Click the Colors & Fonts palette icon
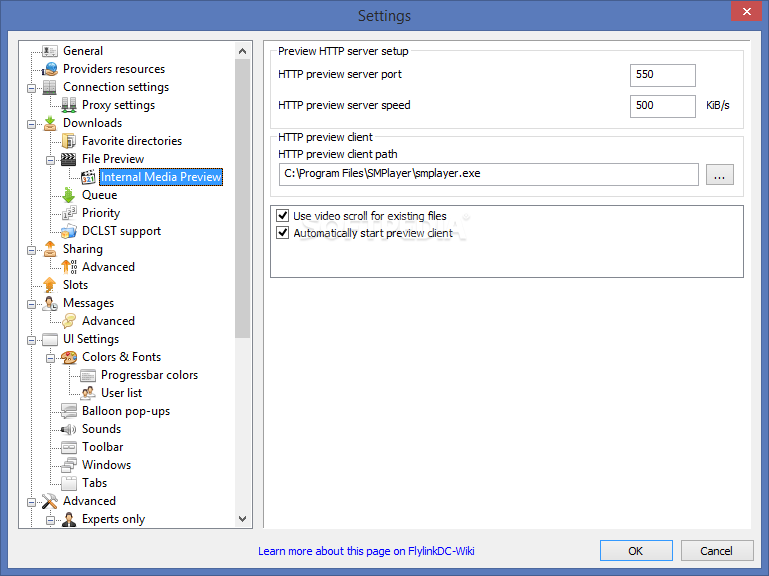The width and height of the screenshot is (769, 576). pyautogui.click(x=69, y=357)
